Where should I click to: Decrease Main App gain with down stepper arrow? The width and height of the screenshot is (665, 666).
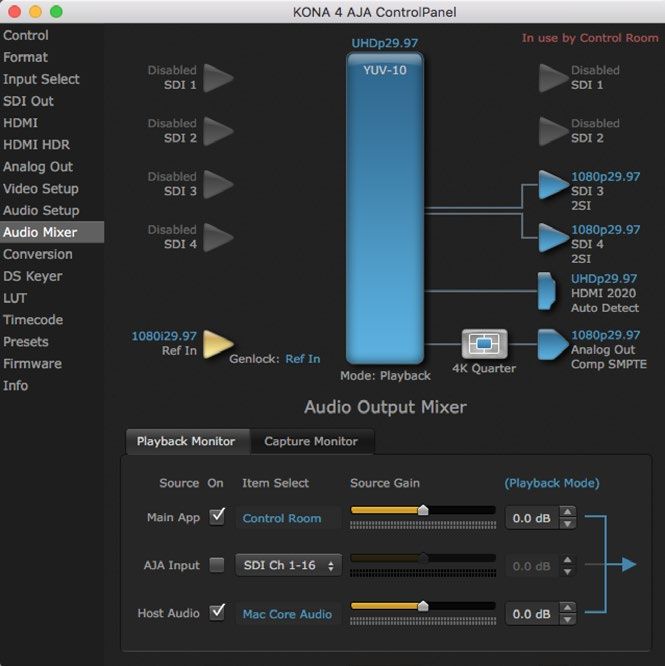tap(567, 524)
